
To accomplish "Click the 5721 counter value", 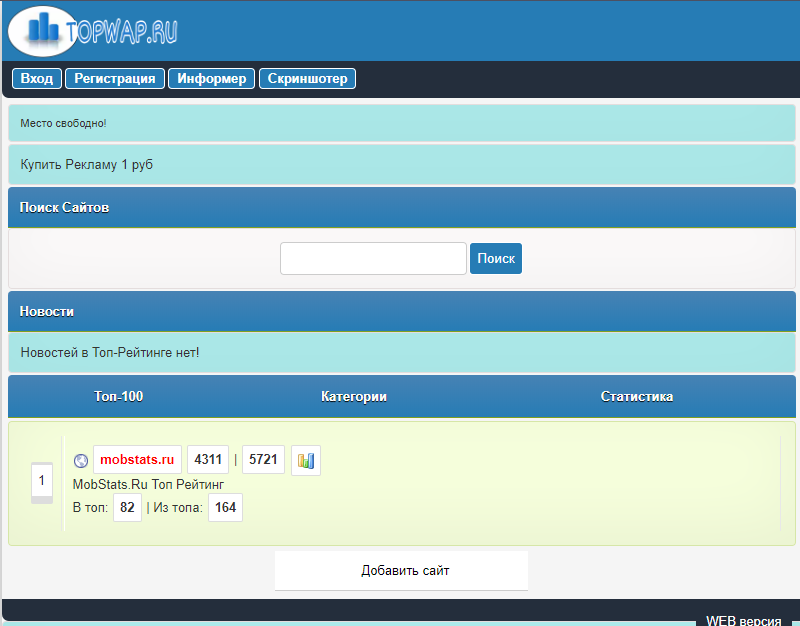I will pos(263,460).
